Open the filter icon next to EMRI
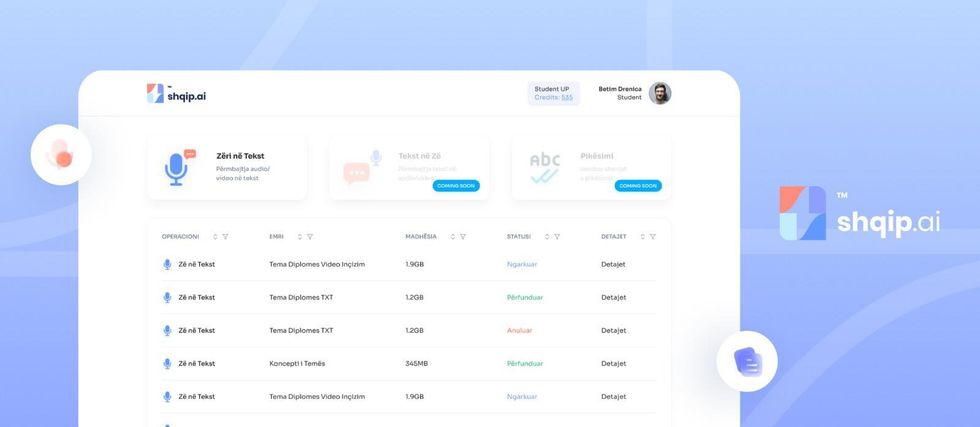 [x=310, y=237]
